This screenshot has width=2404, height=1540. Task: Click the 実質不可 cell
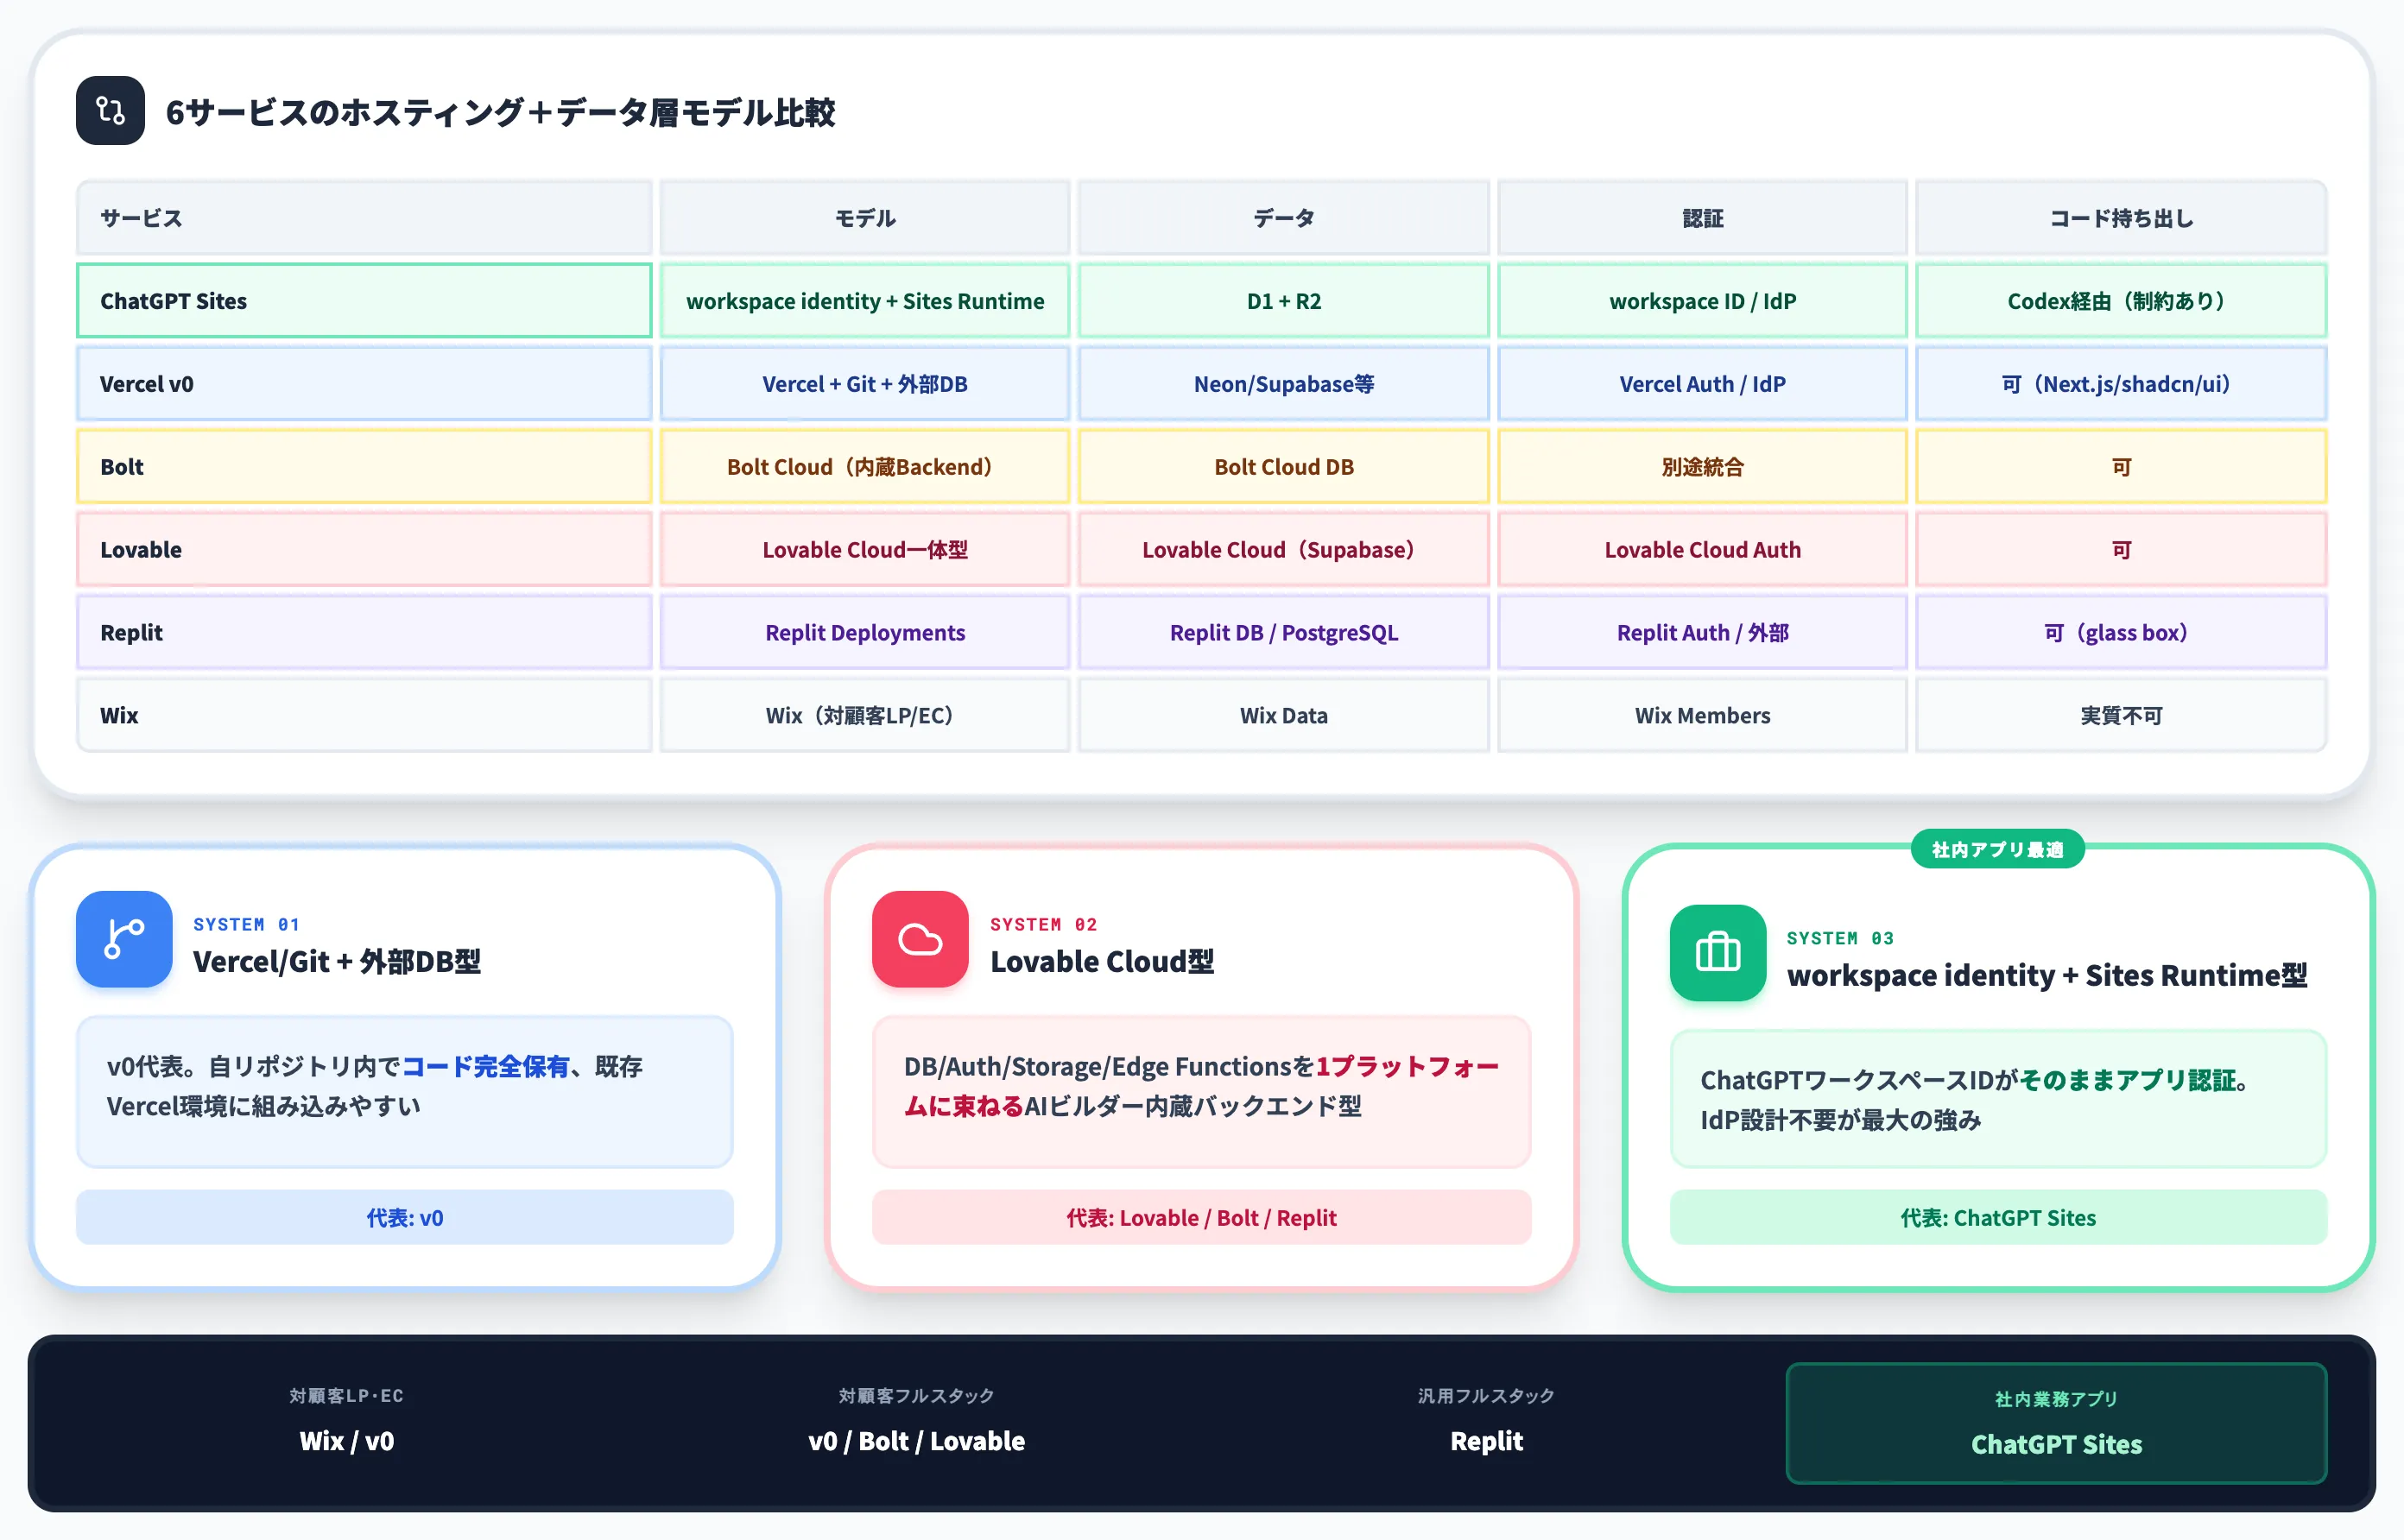[x=2121, y=716]
